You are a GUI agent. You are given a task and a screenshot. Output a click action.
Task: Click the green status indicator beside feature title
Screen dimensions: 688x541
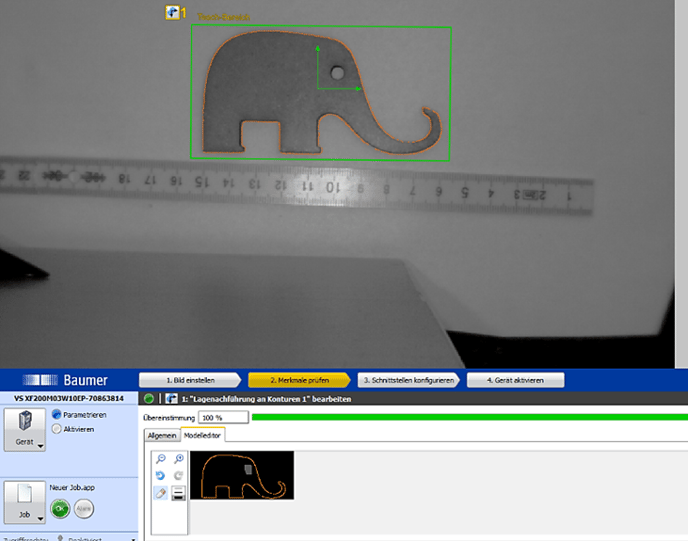click(x=149, y=399)
